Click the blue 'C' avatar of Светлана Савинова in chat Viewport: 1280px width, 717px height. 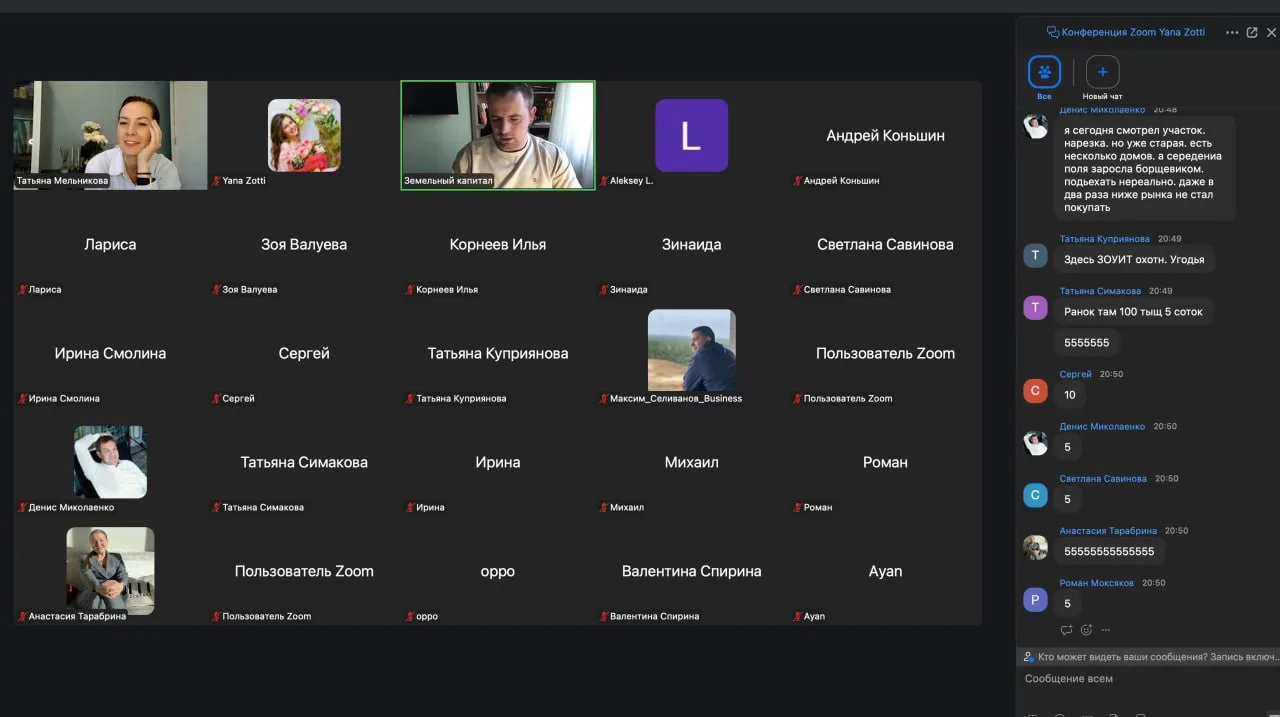coord(1035,495)
